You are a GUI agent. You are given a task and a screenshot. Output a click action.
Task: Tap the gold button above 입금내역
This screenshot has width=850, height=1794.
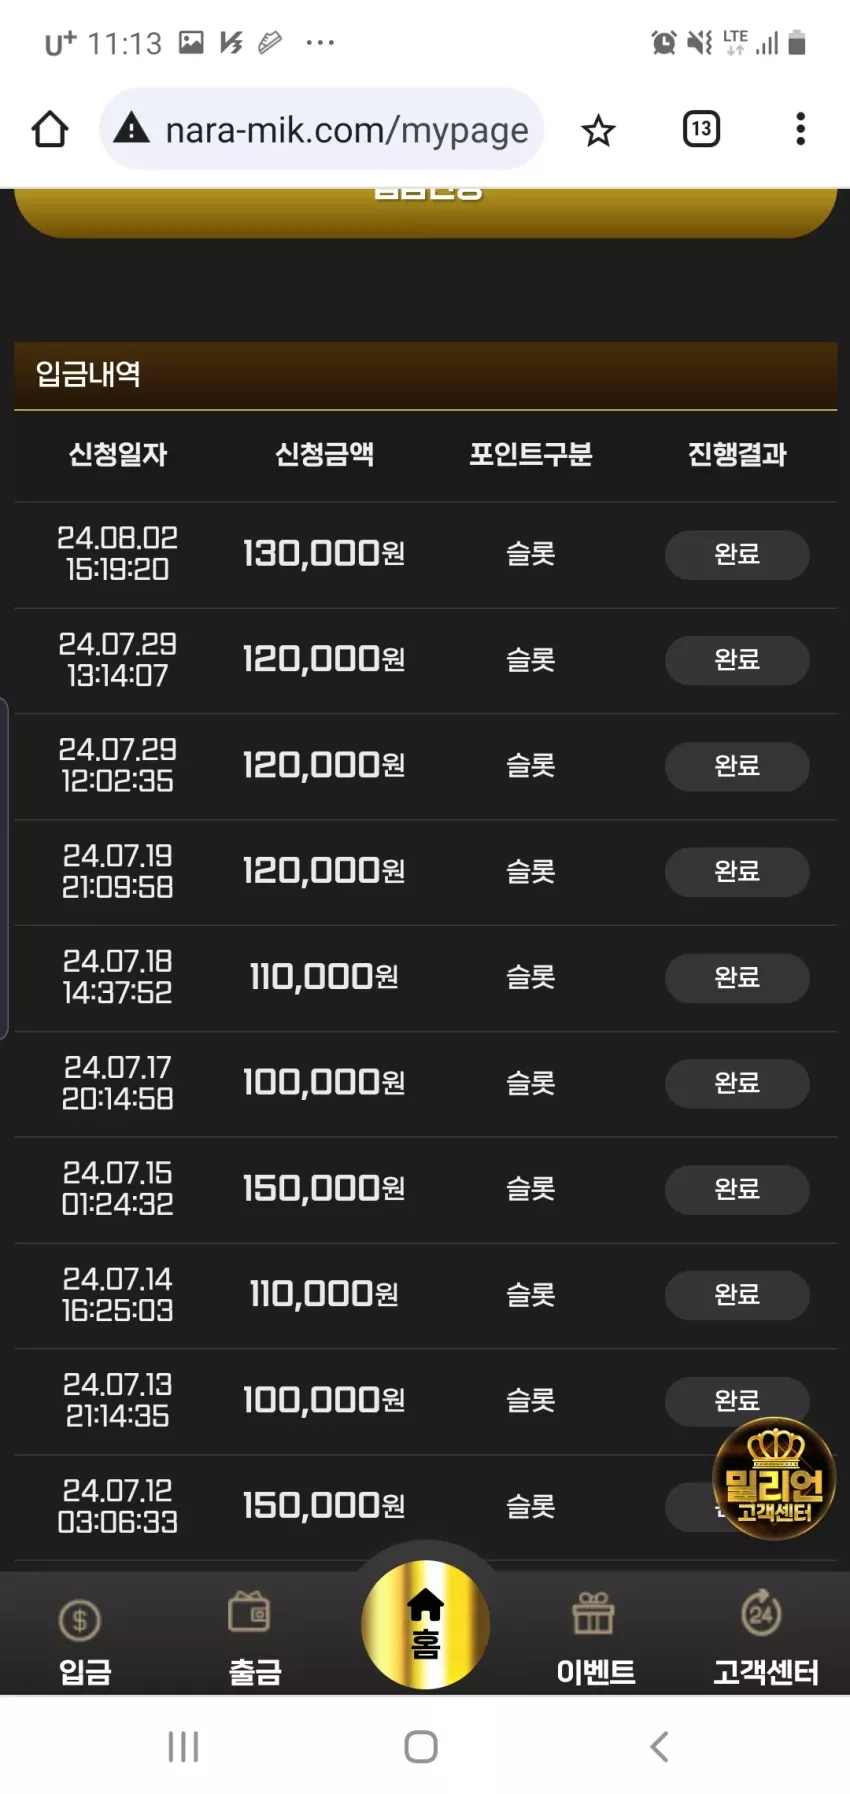click(425, 212)
